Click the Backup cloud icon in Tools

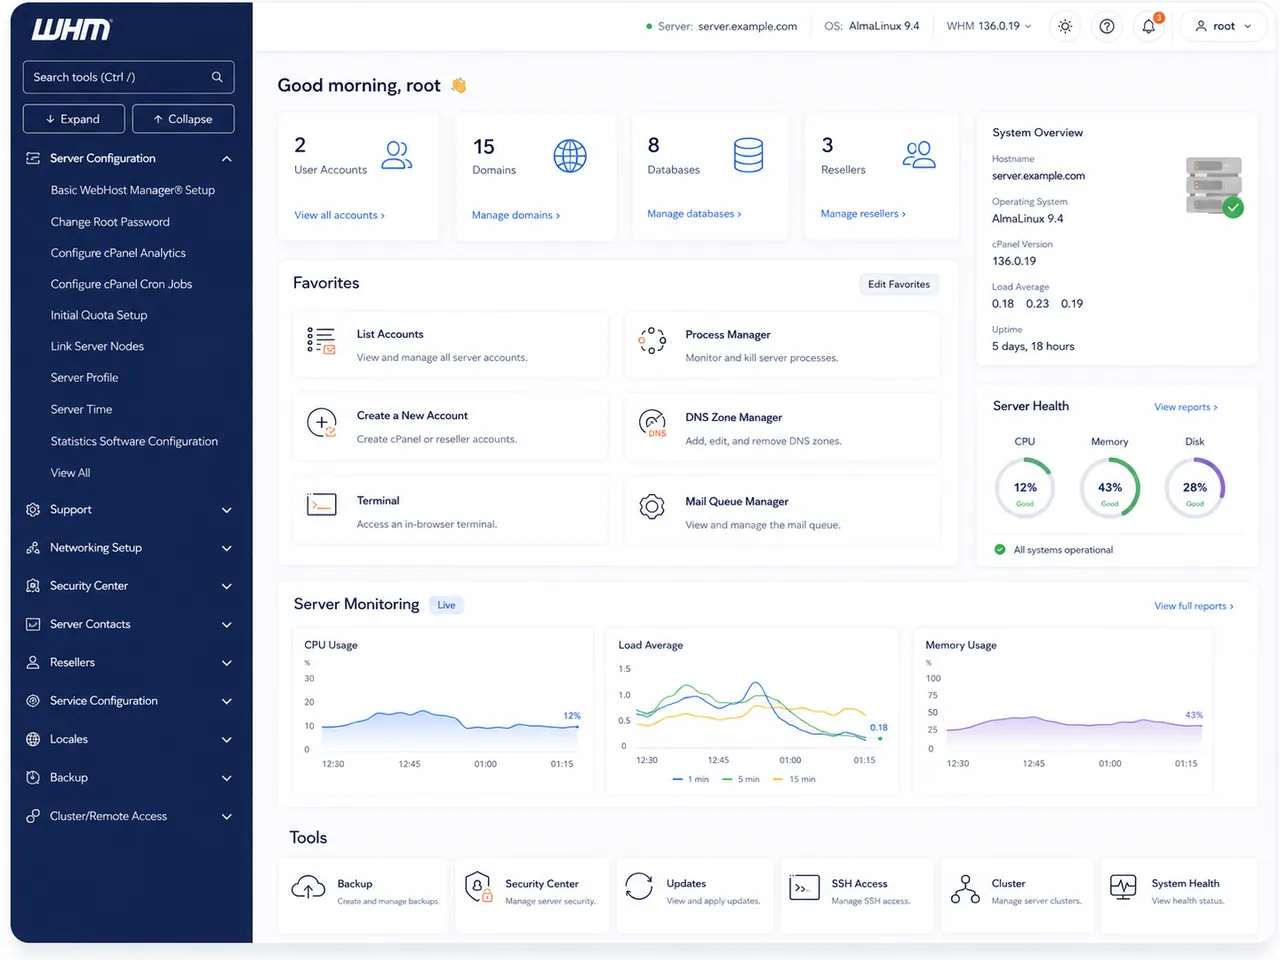point(308,887)
